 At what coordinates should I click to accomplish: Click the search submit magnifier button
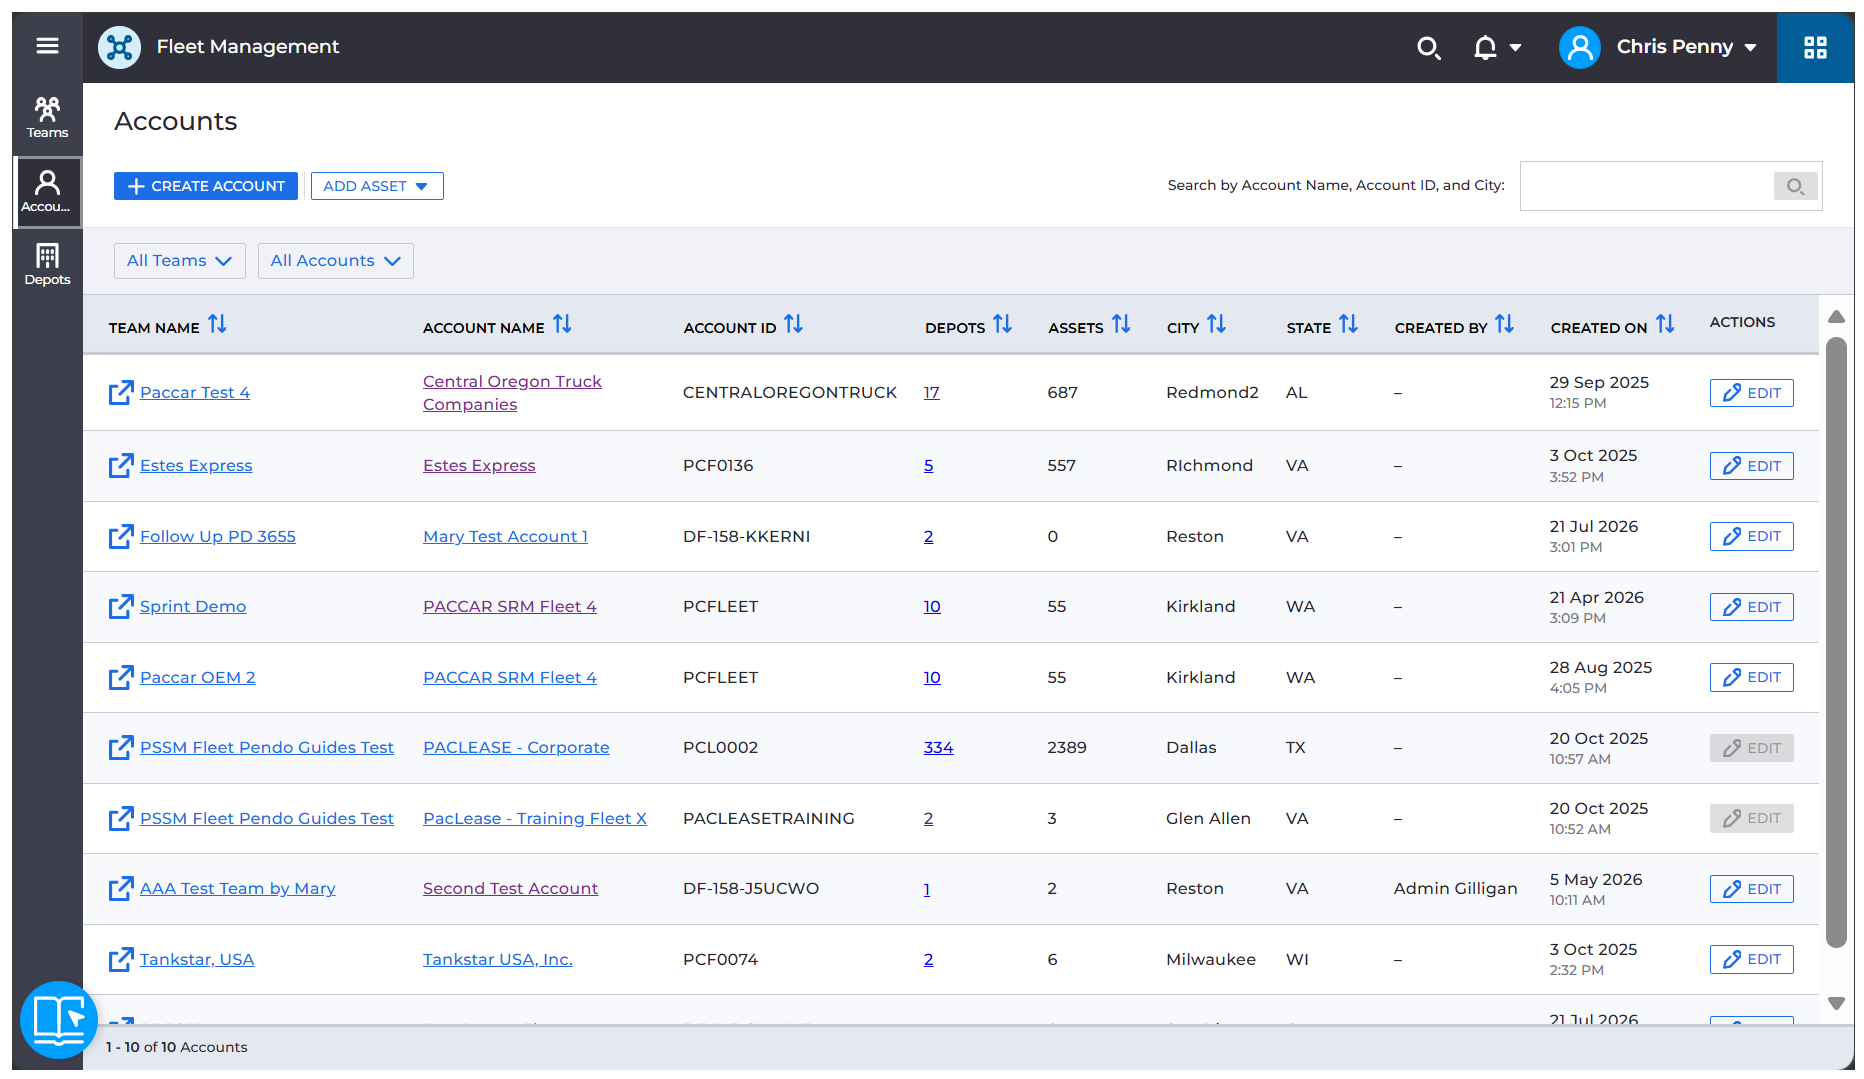click(1795, 186)
